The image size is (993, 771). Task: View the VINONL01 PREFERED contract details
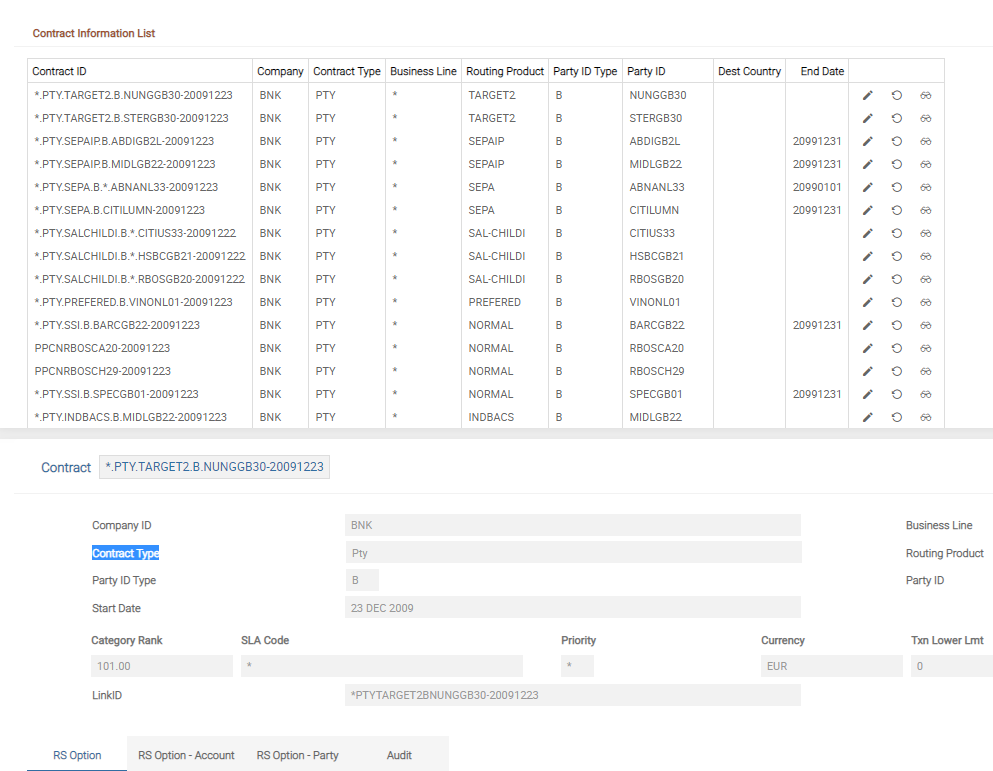pos(926,302)
